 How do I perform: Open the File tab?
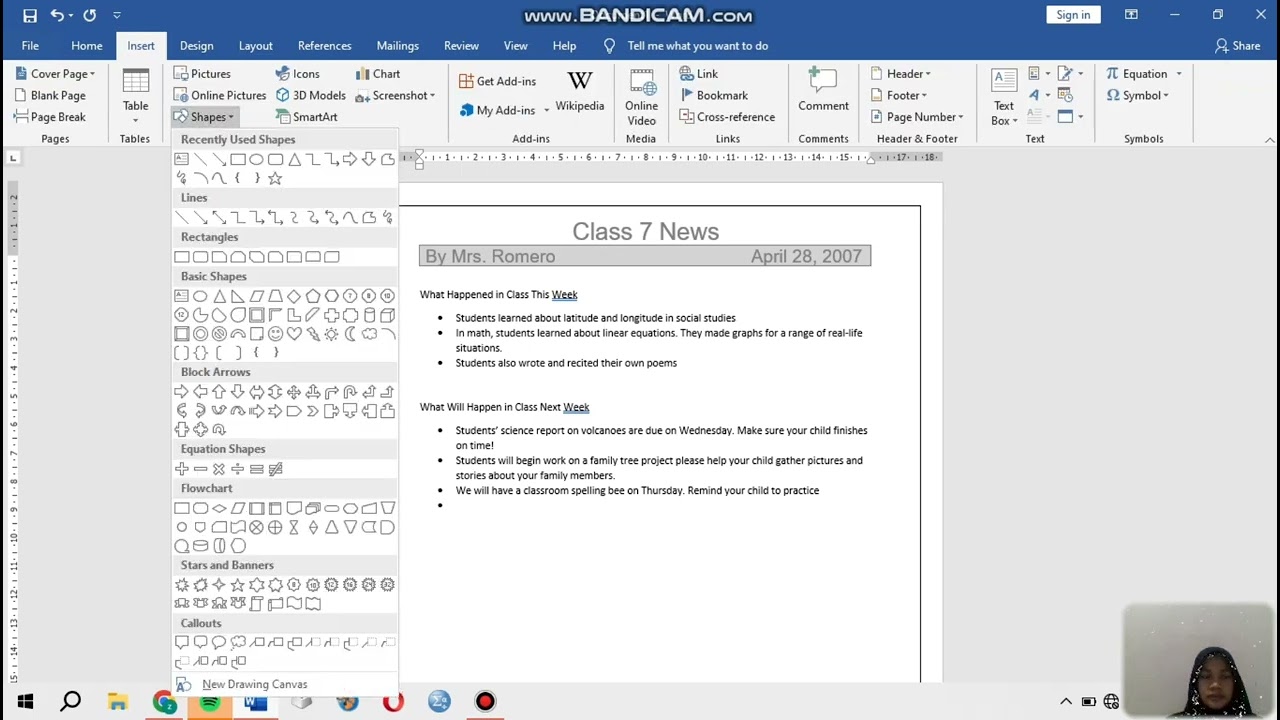(x=30, y=45)
